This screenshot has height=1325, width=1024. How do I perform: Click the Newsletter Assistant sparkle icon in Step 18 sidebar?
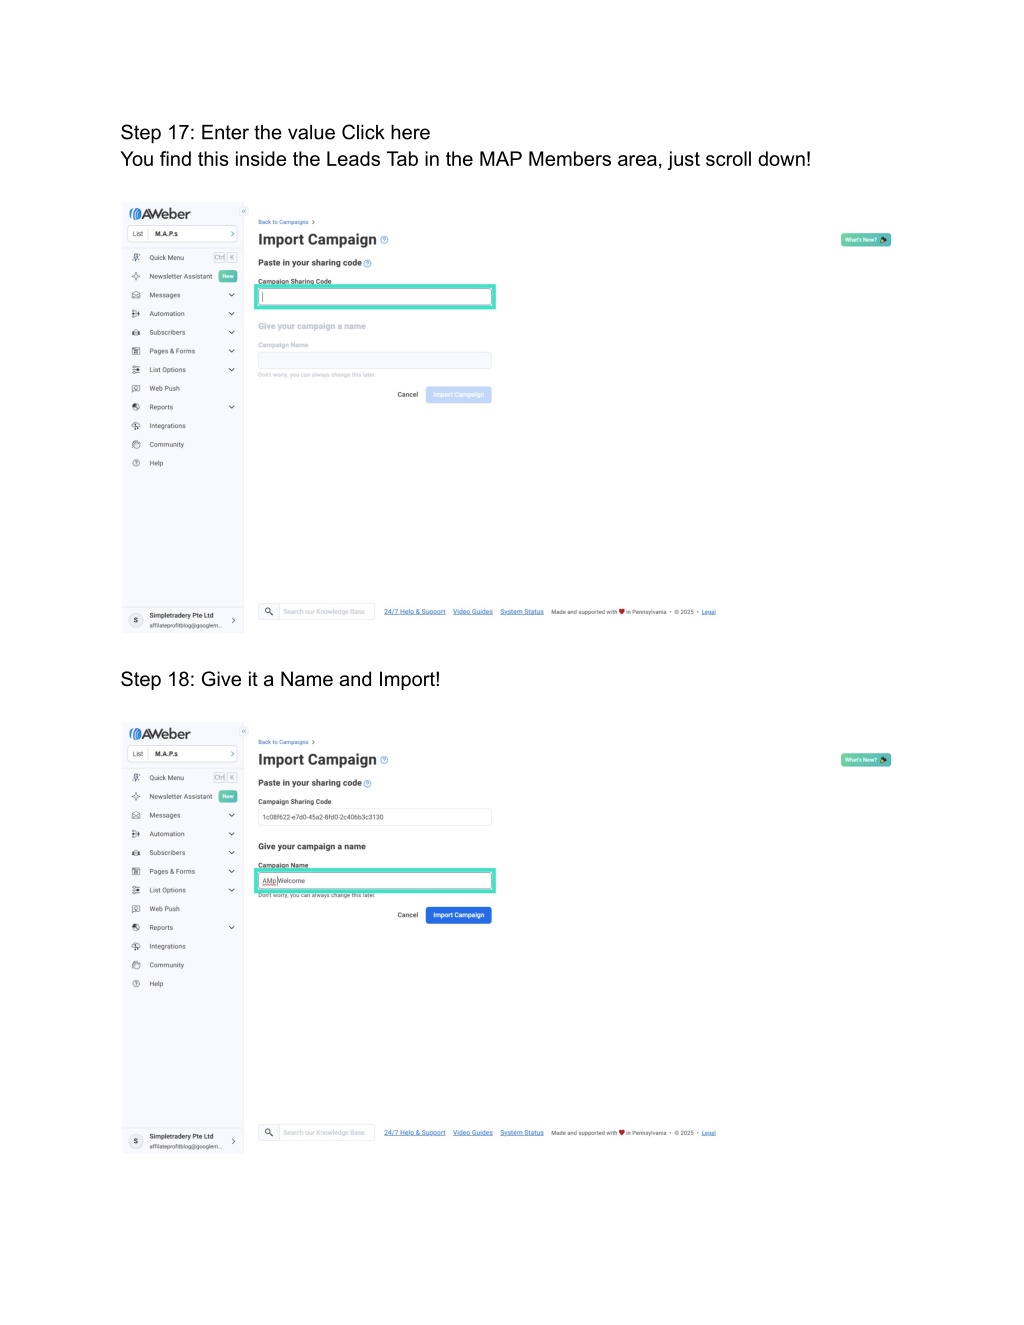click(136, 797)
